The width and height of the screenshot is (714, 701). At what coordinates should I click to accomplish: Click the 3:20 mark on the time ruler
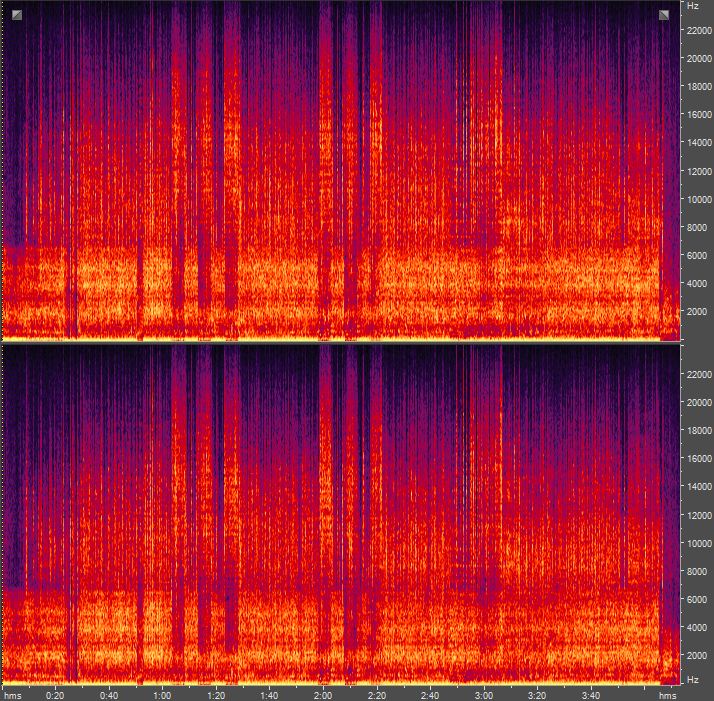tap(537, 696)
